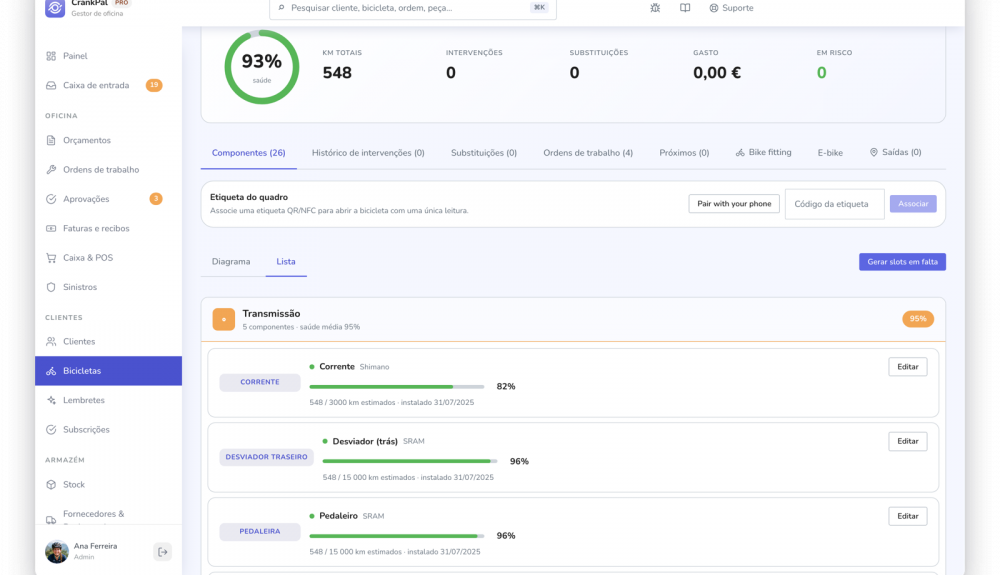Click the search box Pesquisar cliente
The image size is (1000, 575).
coord(413,8)
